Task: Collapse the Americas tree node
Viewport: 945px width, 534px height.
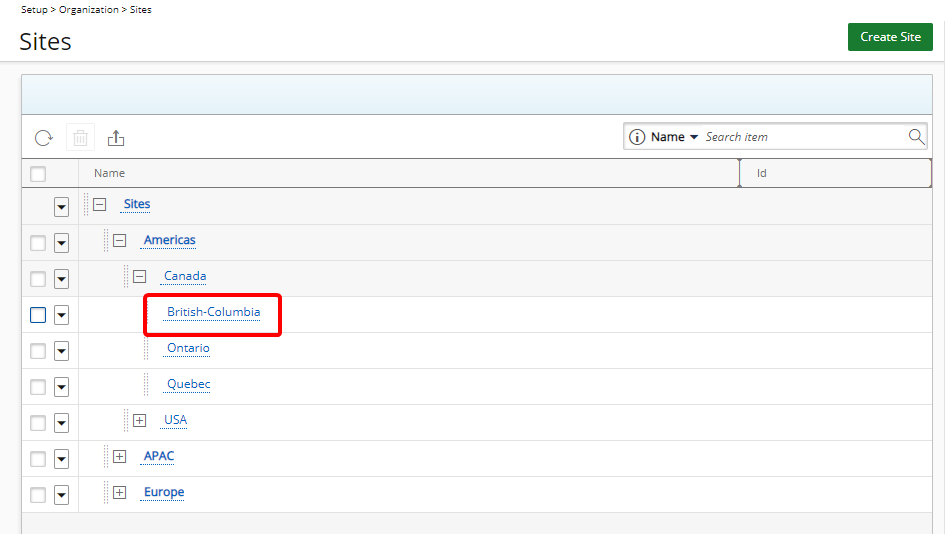Action: coord(120,240)
